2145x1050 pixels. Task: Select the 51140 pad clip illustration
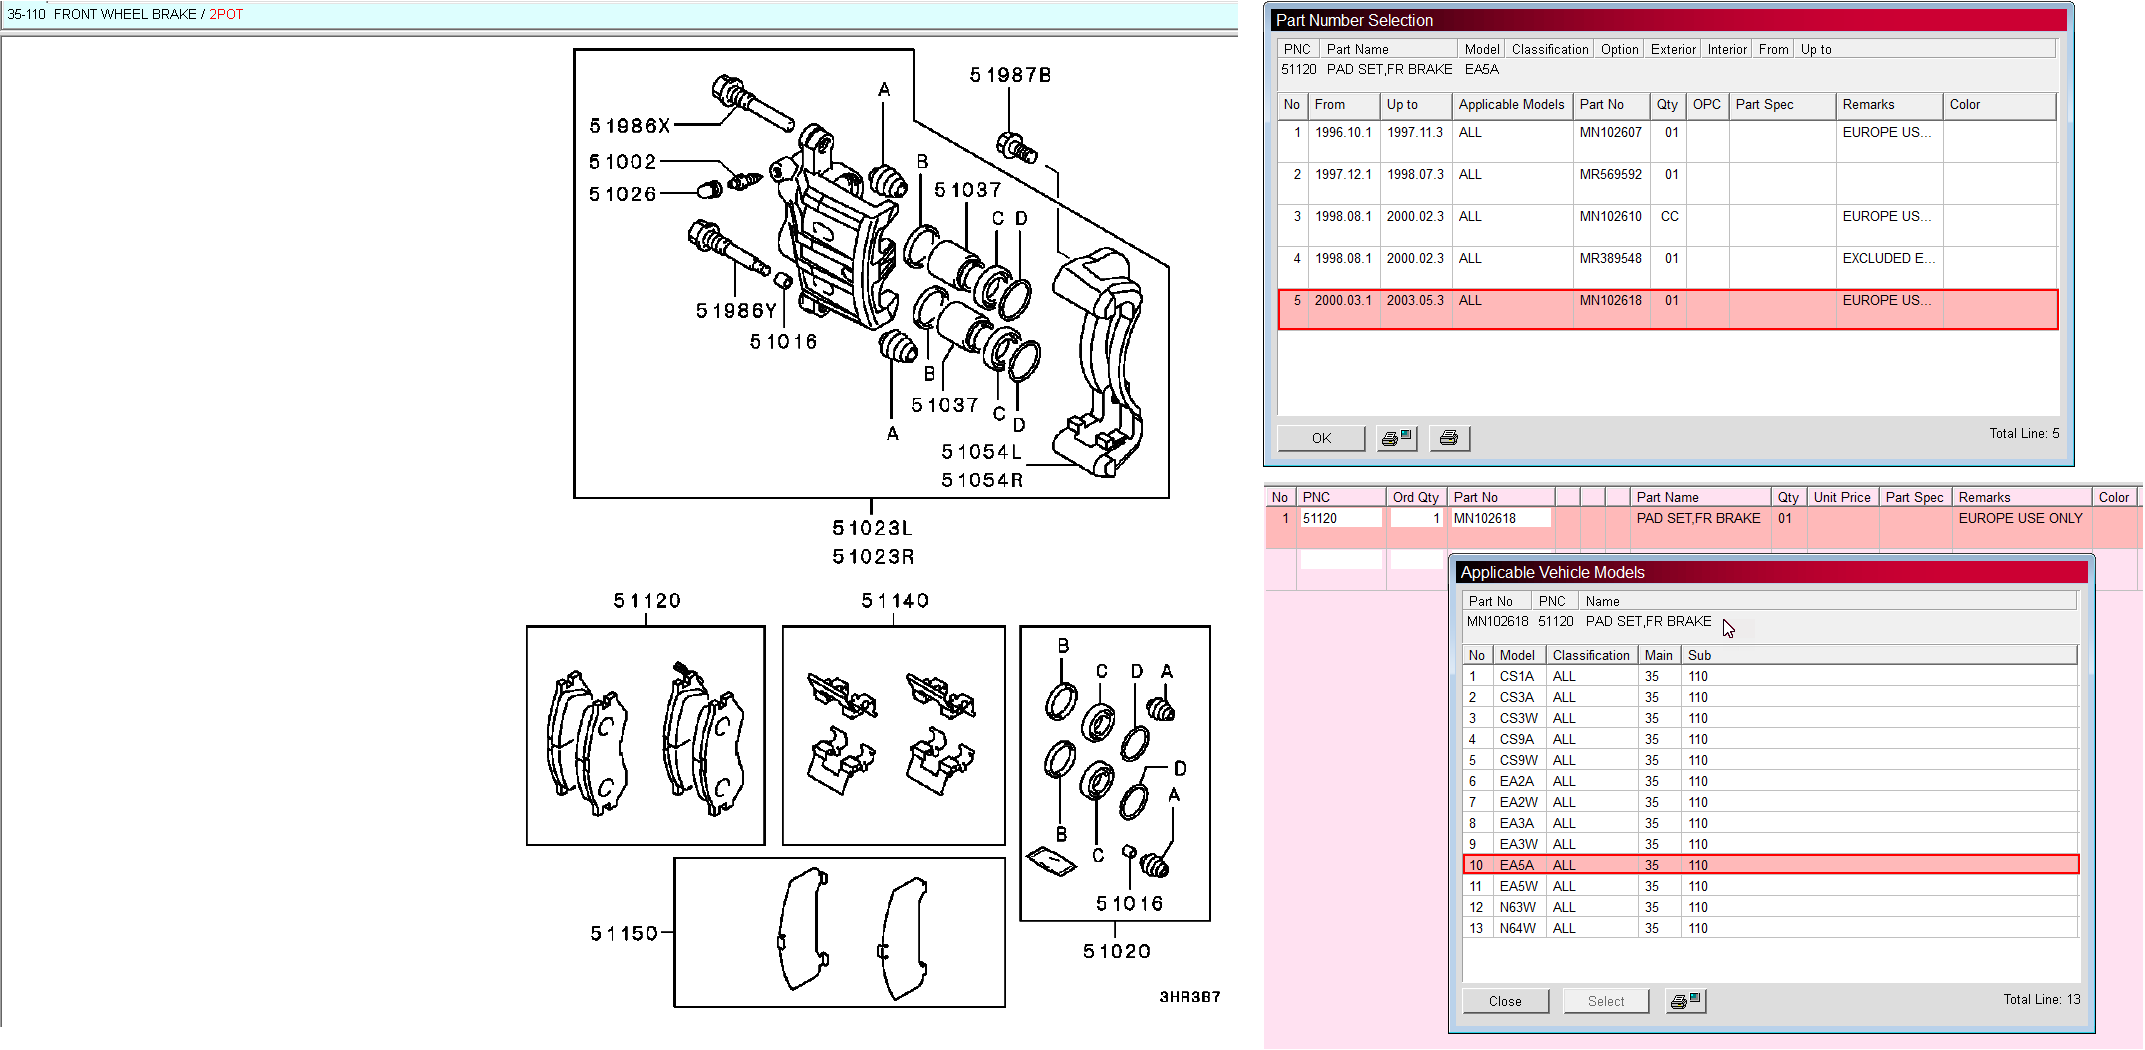pyautogui.click(x=893, y=735)
